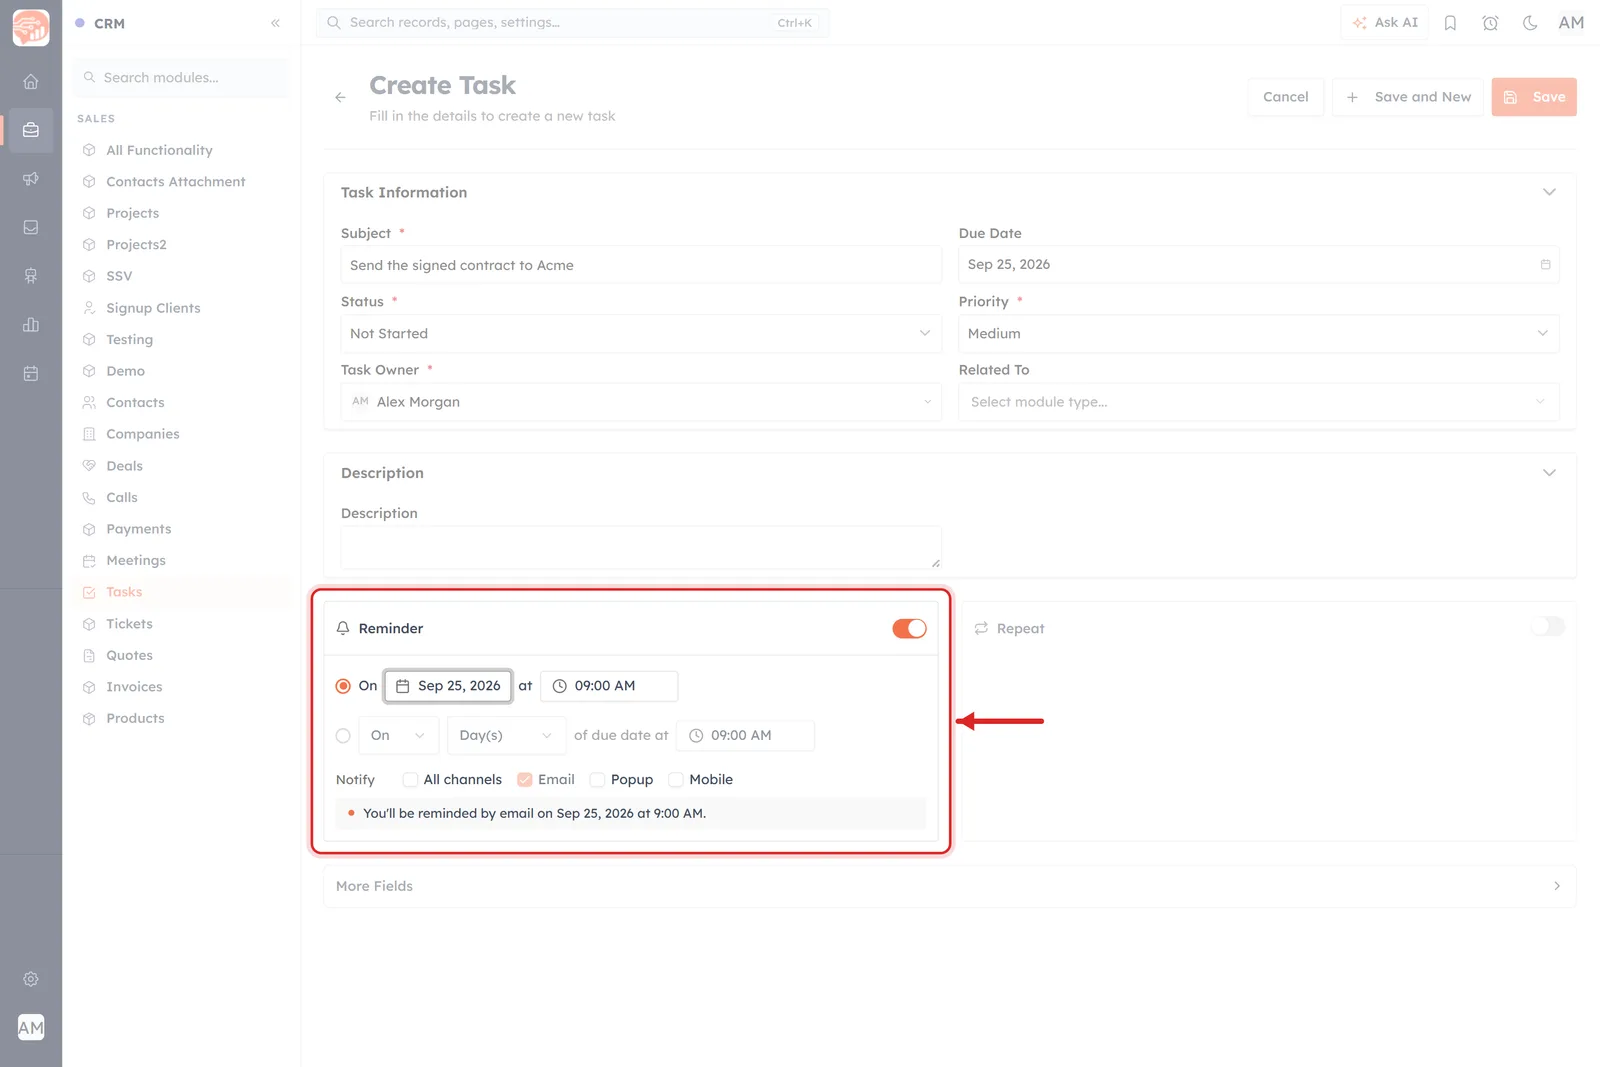Screen dimensions: 1600x1067
Task: Click the Cancel button
Action: [x=1285, y=97]
